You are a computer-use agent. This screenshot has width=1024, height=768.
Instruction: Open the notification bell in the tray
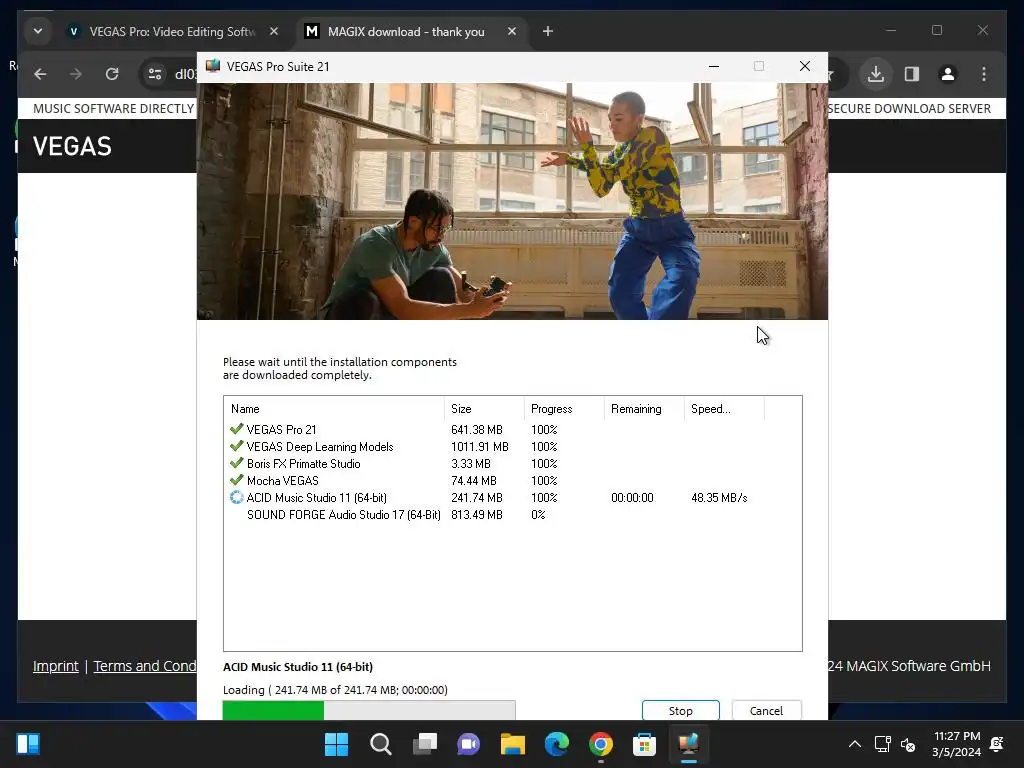coord(997,744)
